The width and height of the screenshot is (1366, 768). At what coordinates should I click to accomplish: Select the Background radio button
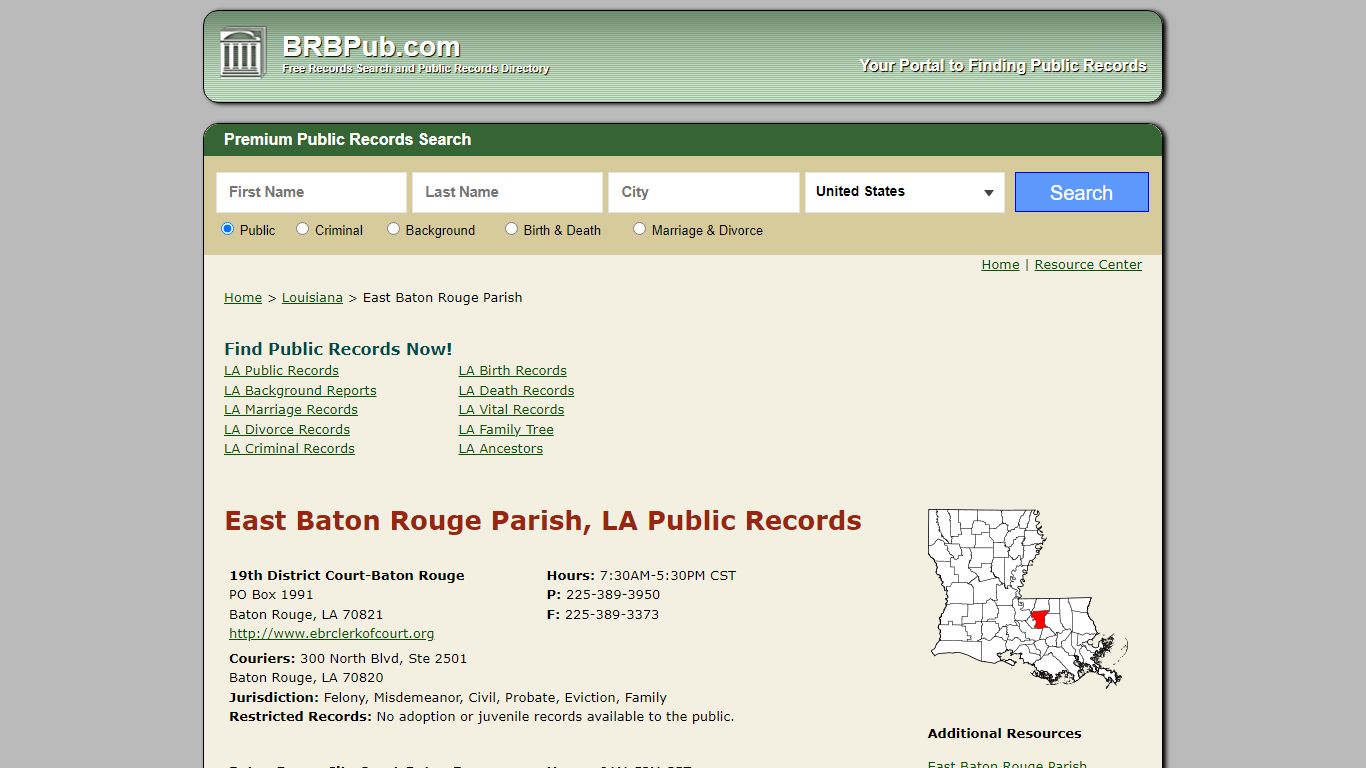pos(393,229)
